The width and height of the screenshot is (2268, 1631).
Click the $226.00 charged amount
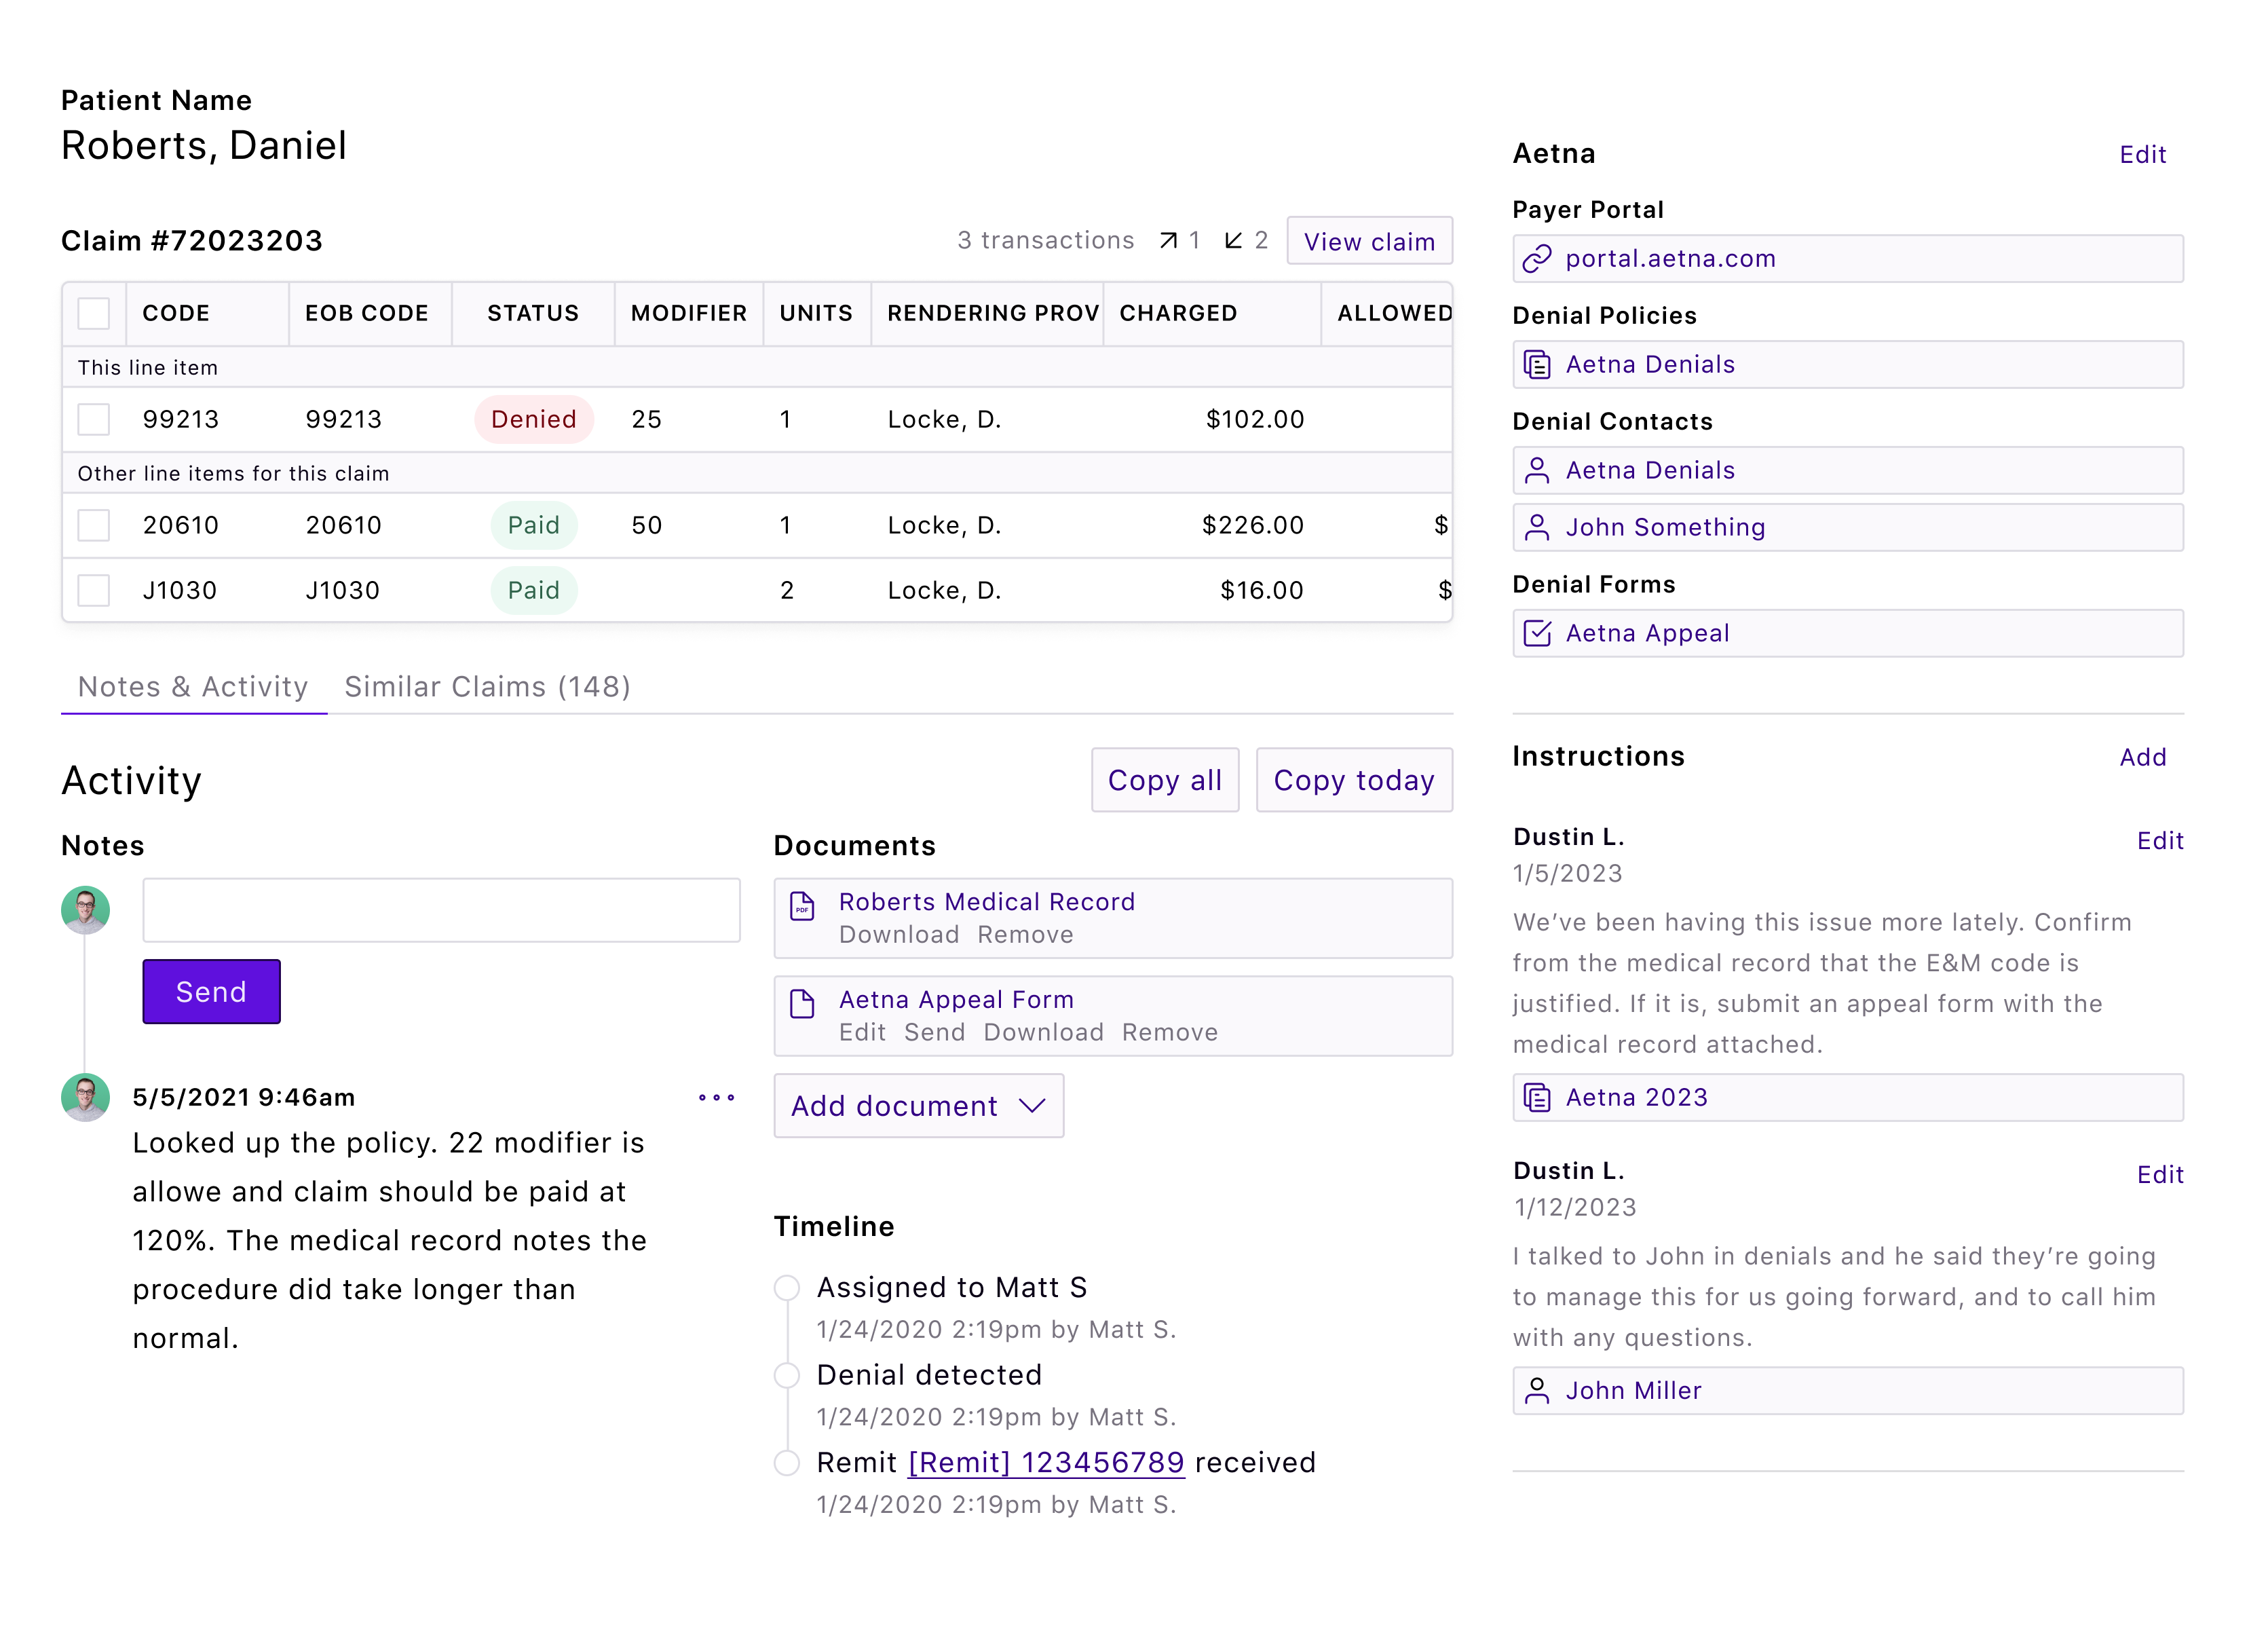(1253, 525)
